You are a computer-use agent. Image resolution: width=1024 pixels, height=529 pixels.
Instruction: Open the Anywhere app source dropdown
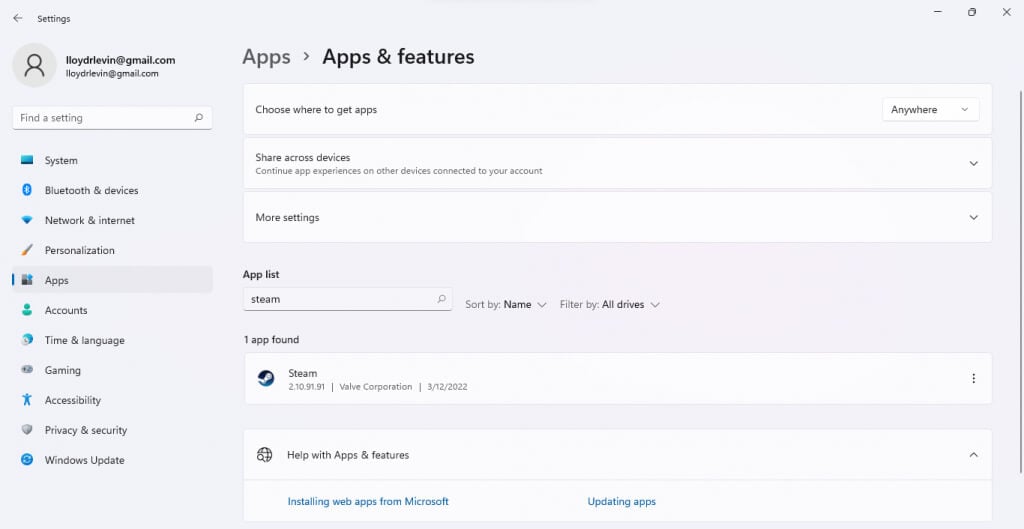pos(930,110)
